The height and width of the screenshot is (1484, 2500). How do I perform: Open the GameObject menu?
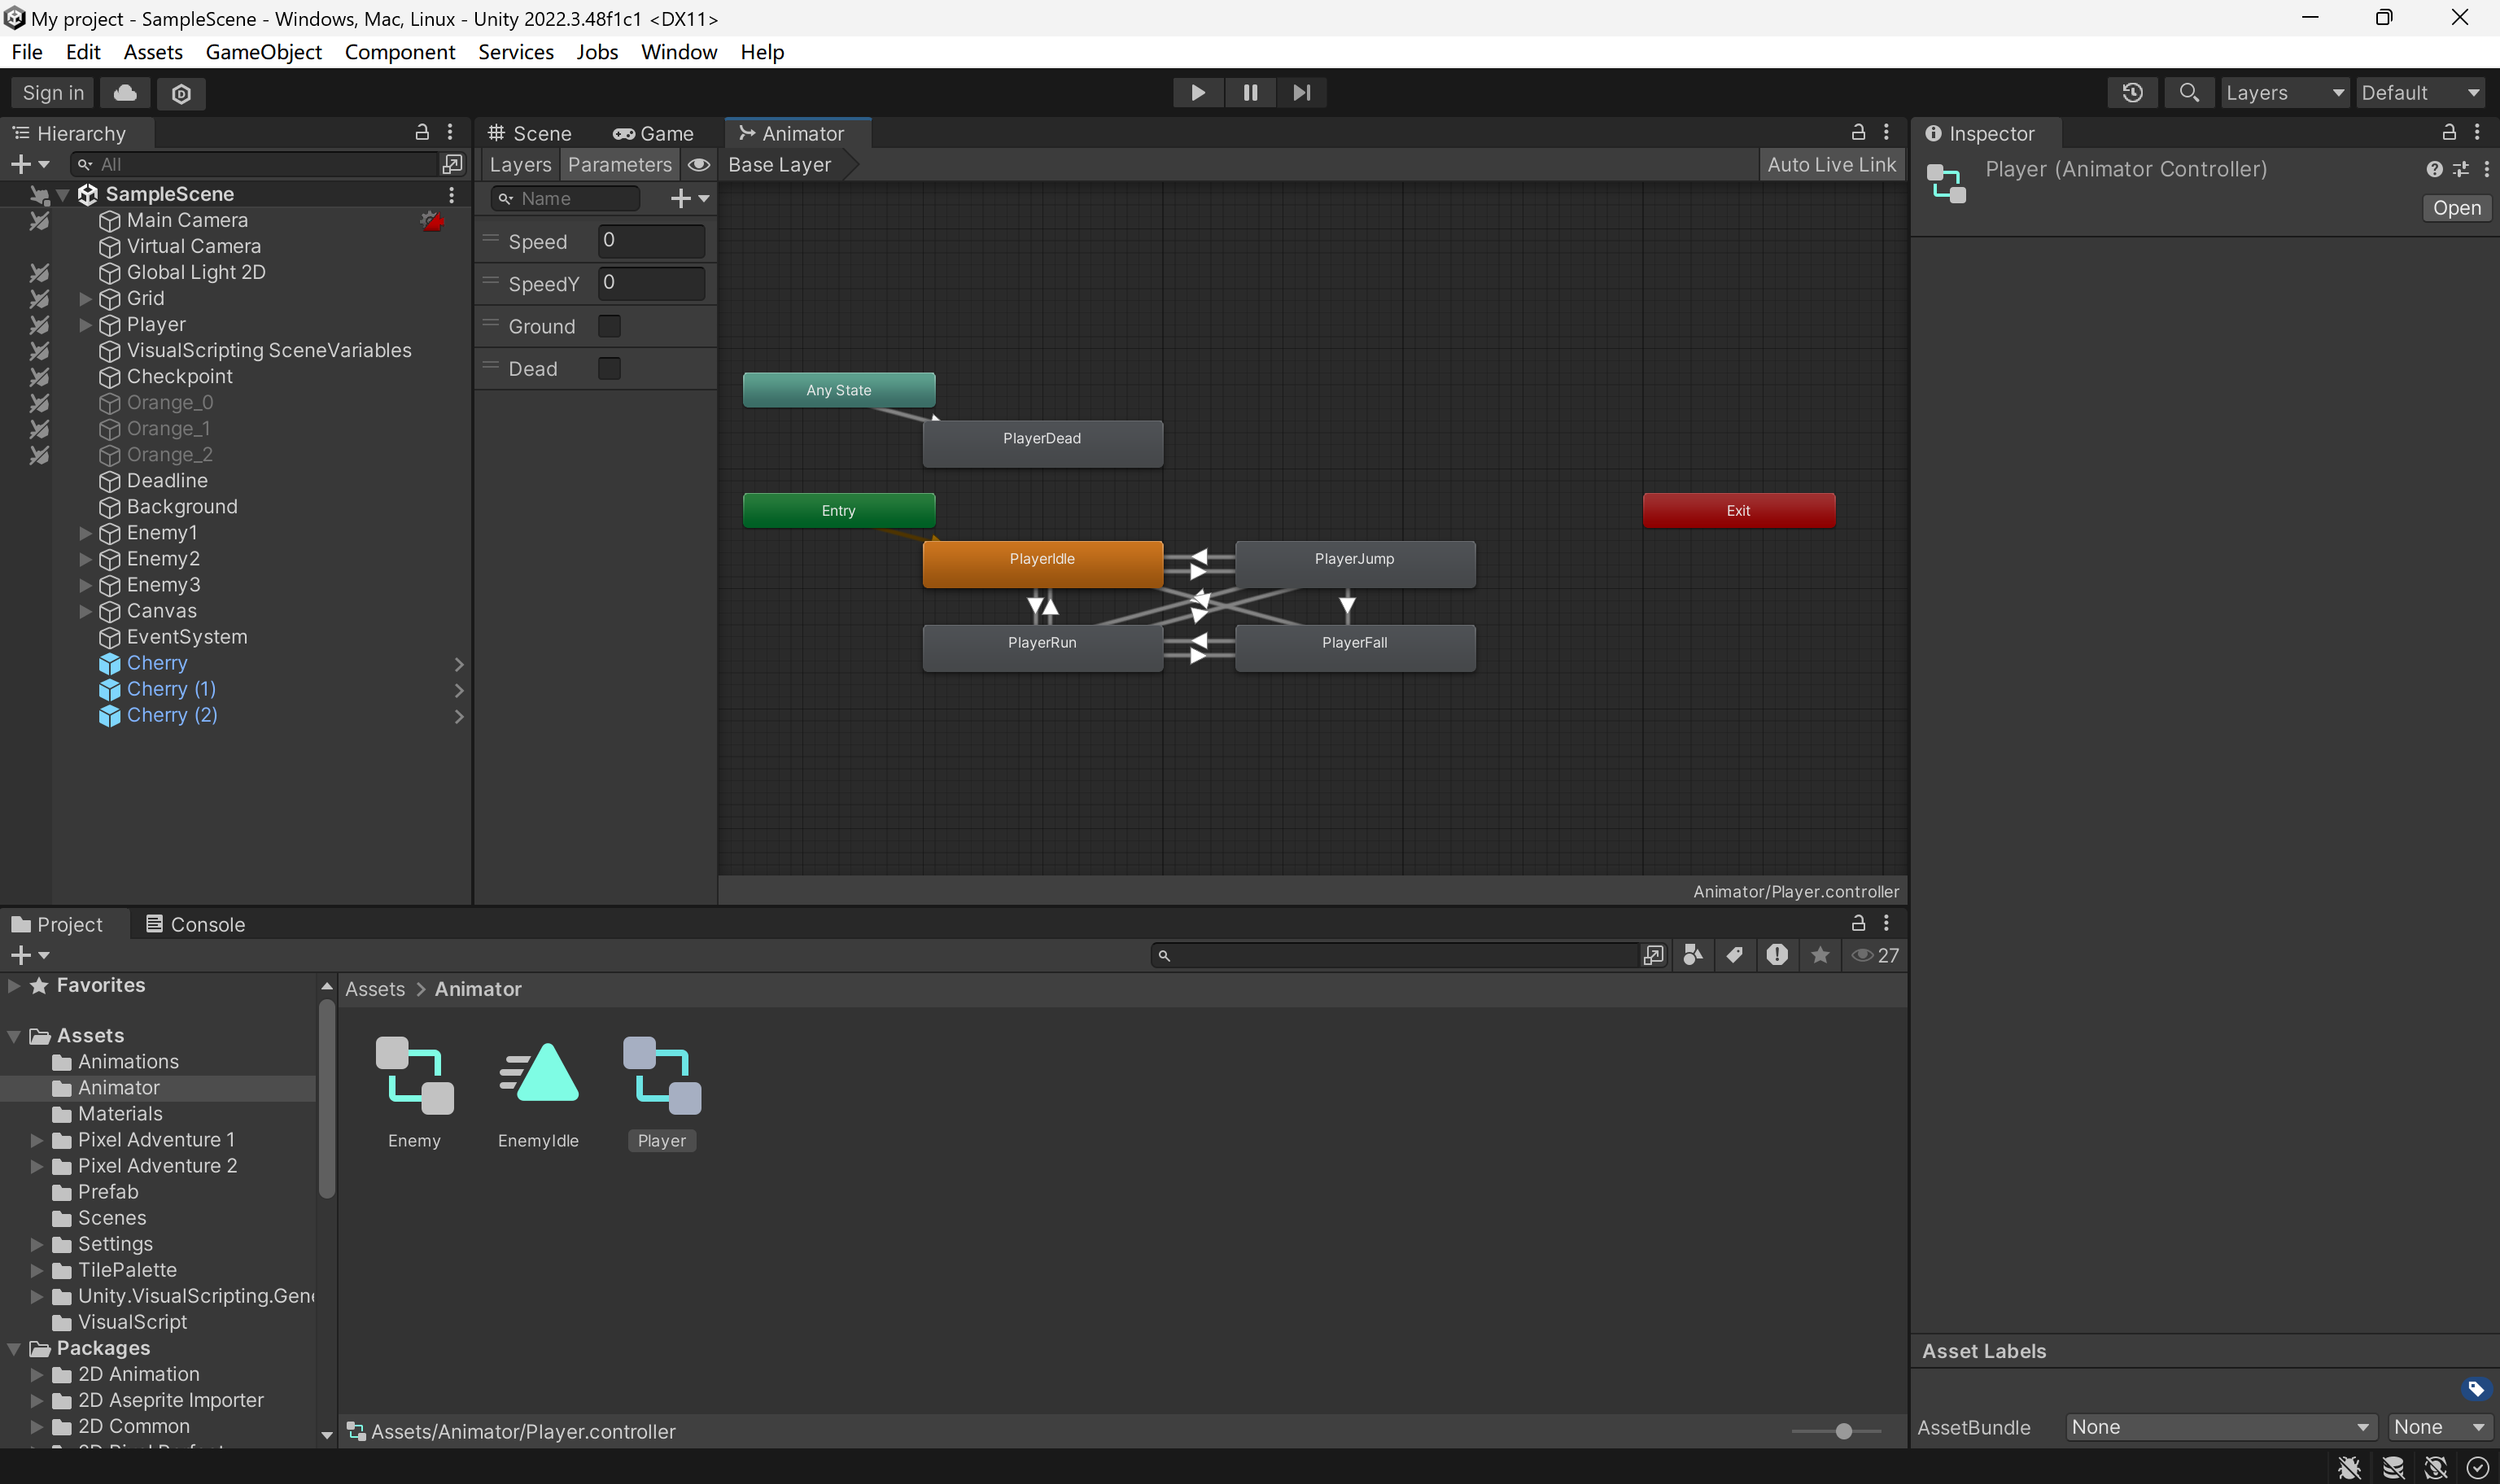coord(263,52)
